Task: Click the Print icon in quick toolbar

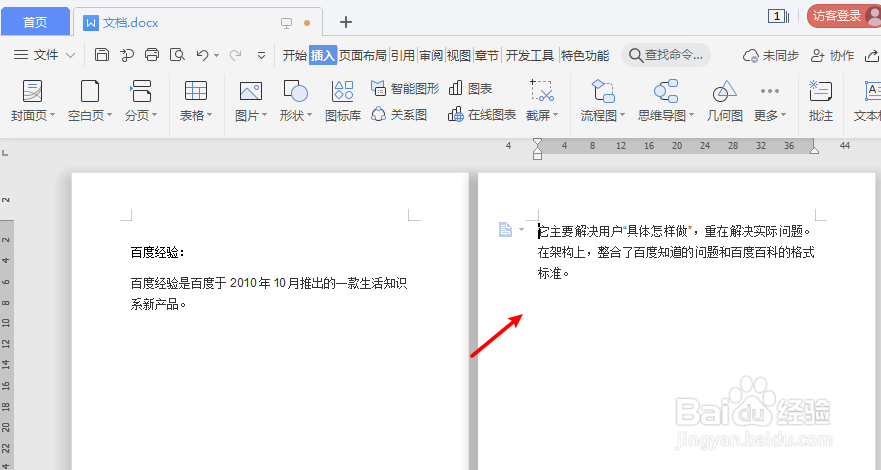Action: point(152,54)
